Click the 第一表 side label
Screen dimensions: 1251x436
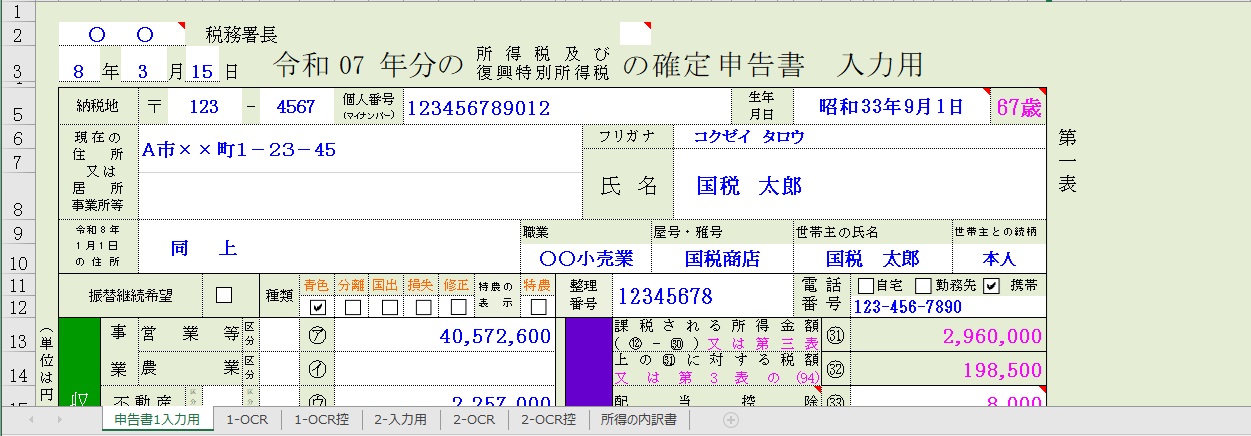(x=1068, y=160)
